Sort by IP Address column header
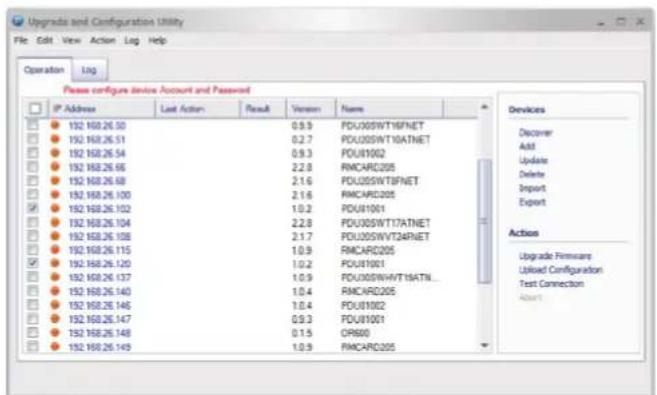Viewport: 657px width, 395px height. coord(103,109)
